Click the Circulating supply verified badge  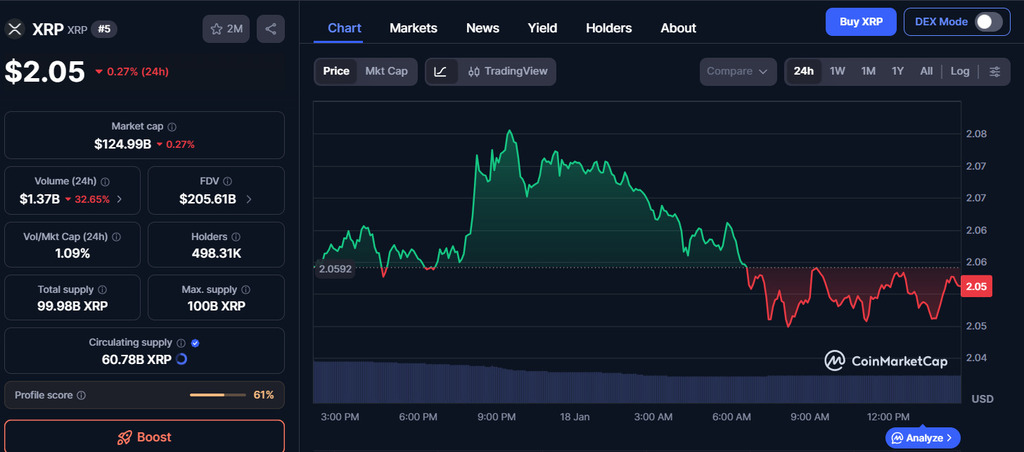click(195, 342)
